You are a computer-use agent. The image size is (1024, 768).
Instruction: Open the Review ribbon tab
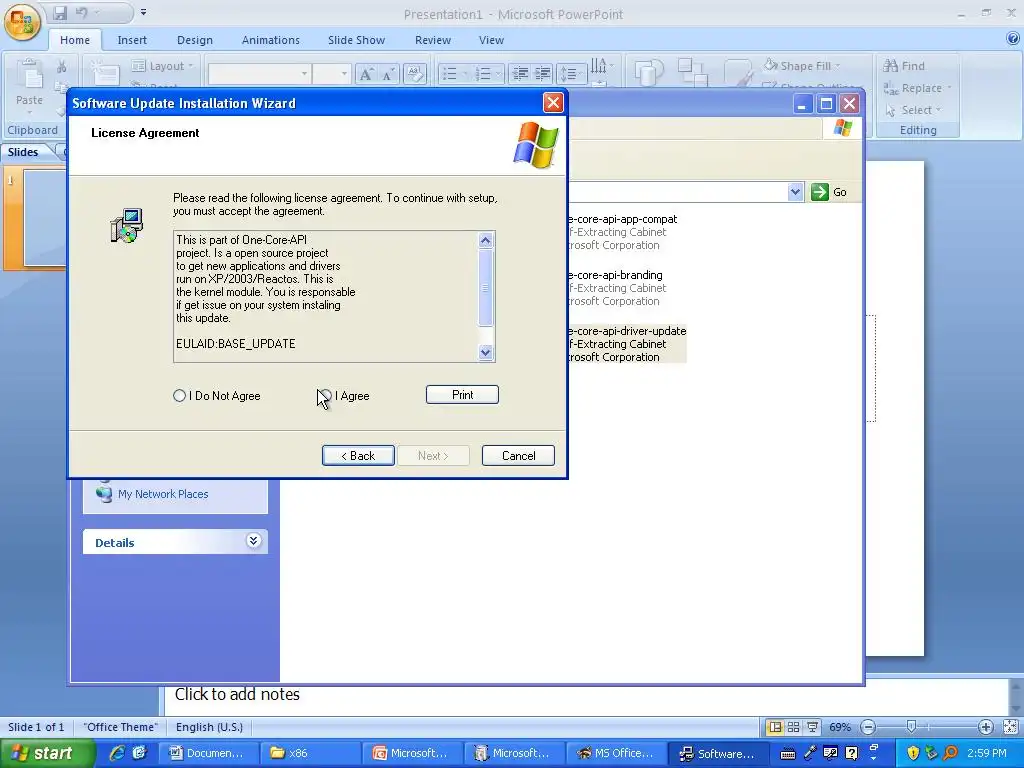tap(433, 40)
